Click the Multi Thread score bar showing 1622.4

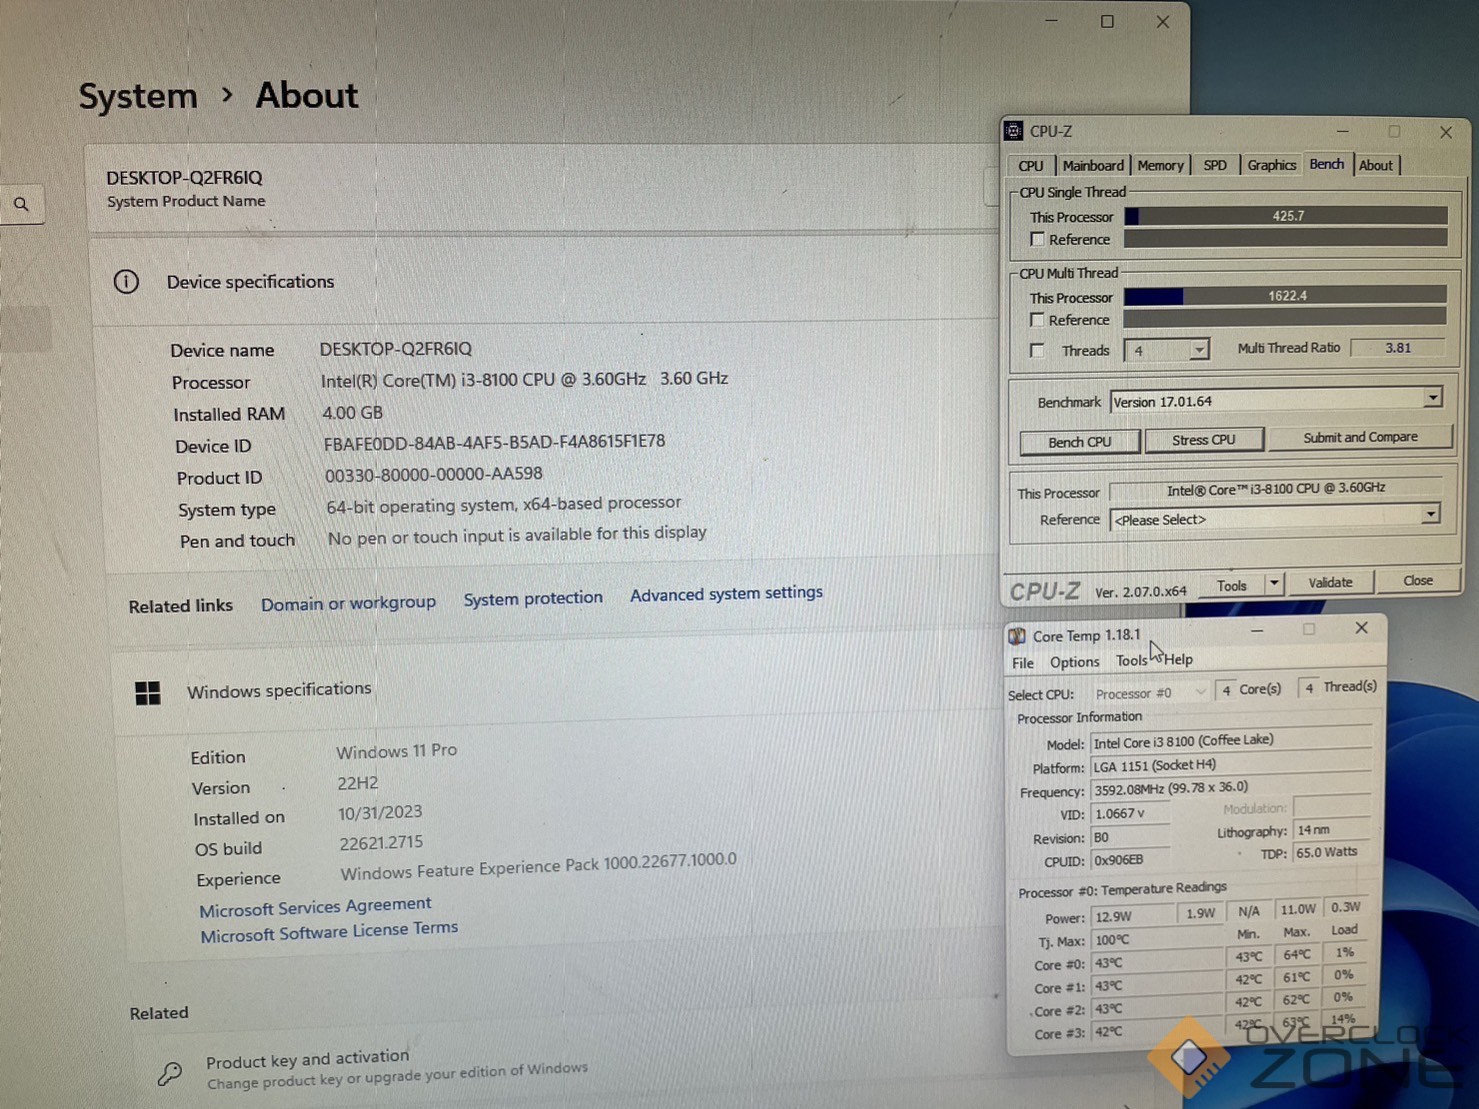coord(1285,296)
